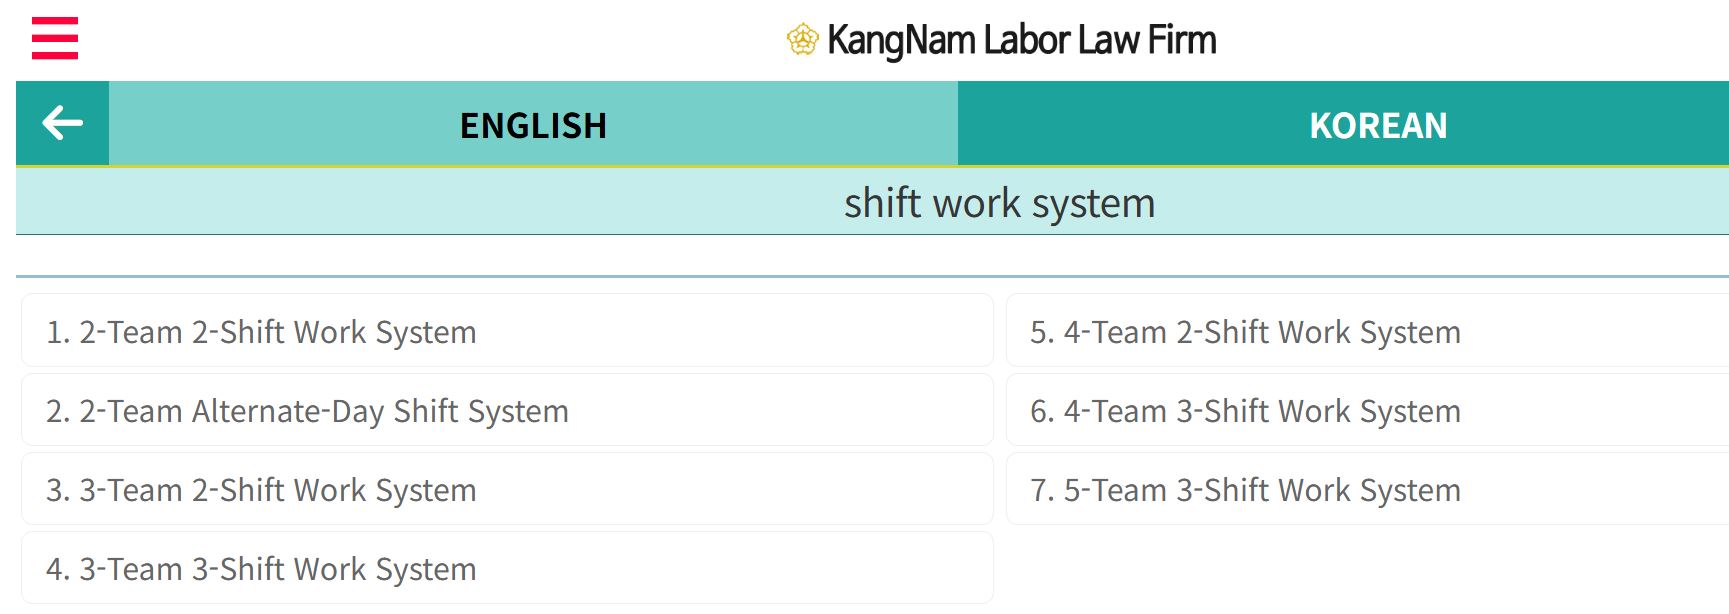The width and height of the screenshot is (1729, 614).
Task: Go to list item number 7
Action: coord(1246,490)
